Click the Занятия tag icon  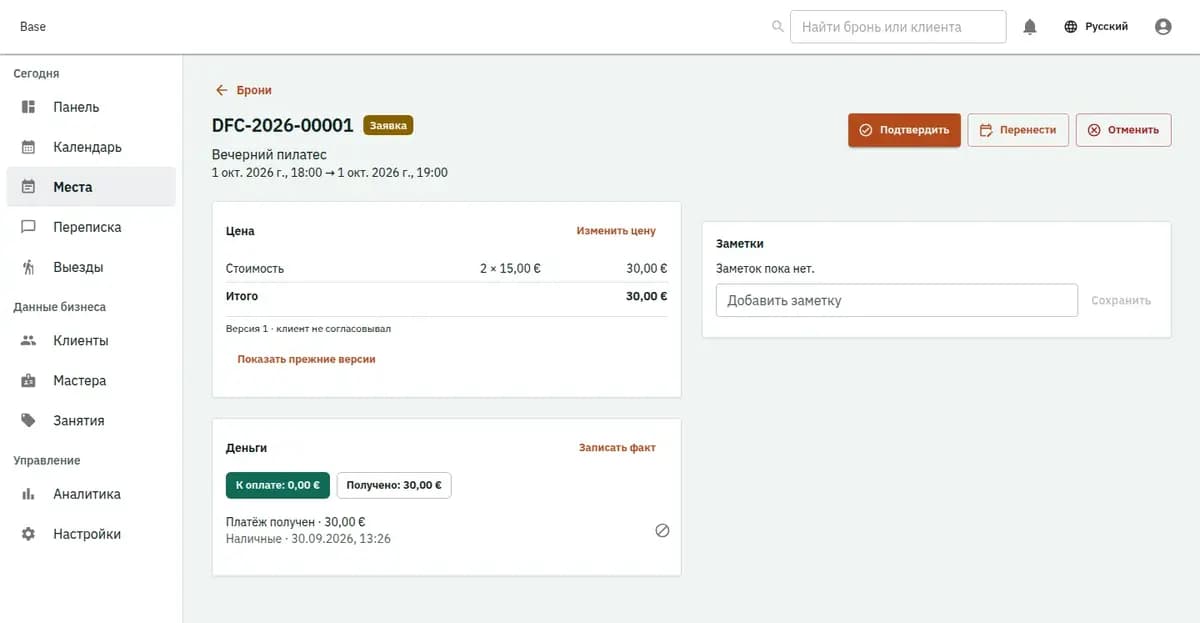pyautogui.click(x=29, y=421)
